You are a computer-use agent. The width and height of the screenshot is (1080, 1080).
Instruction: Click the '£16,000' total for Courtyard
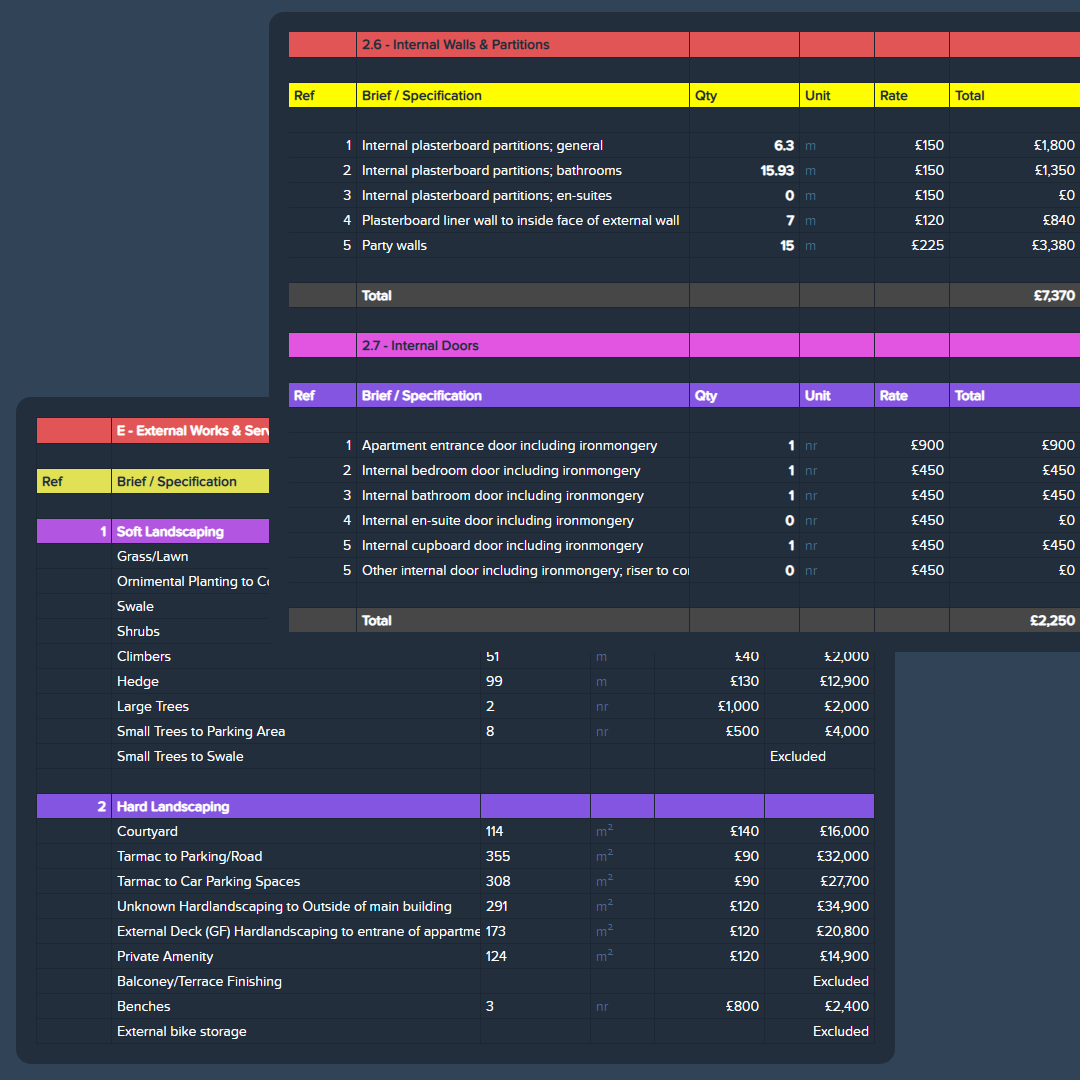click(844, 831)
